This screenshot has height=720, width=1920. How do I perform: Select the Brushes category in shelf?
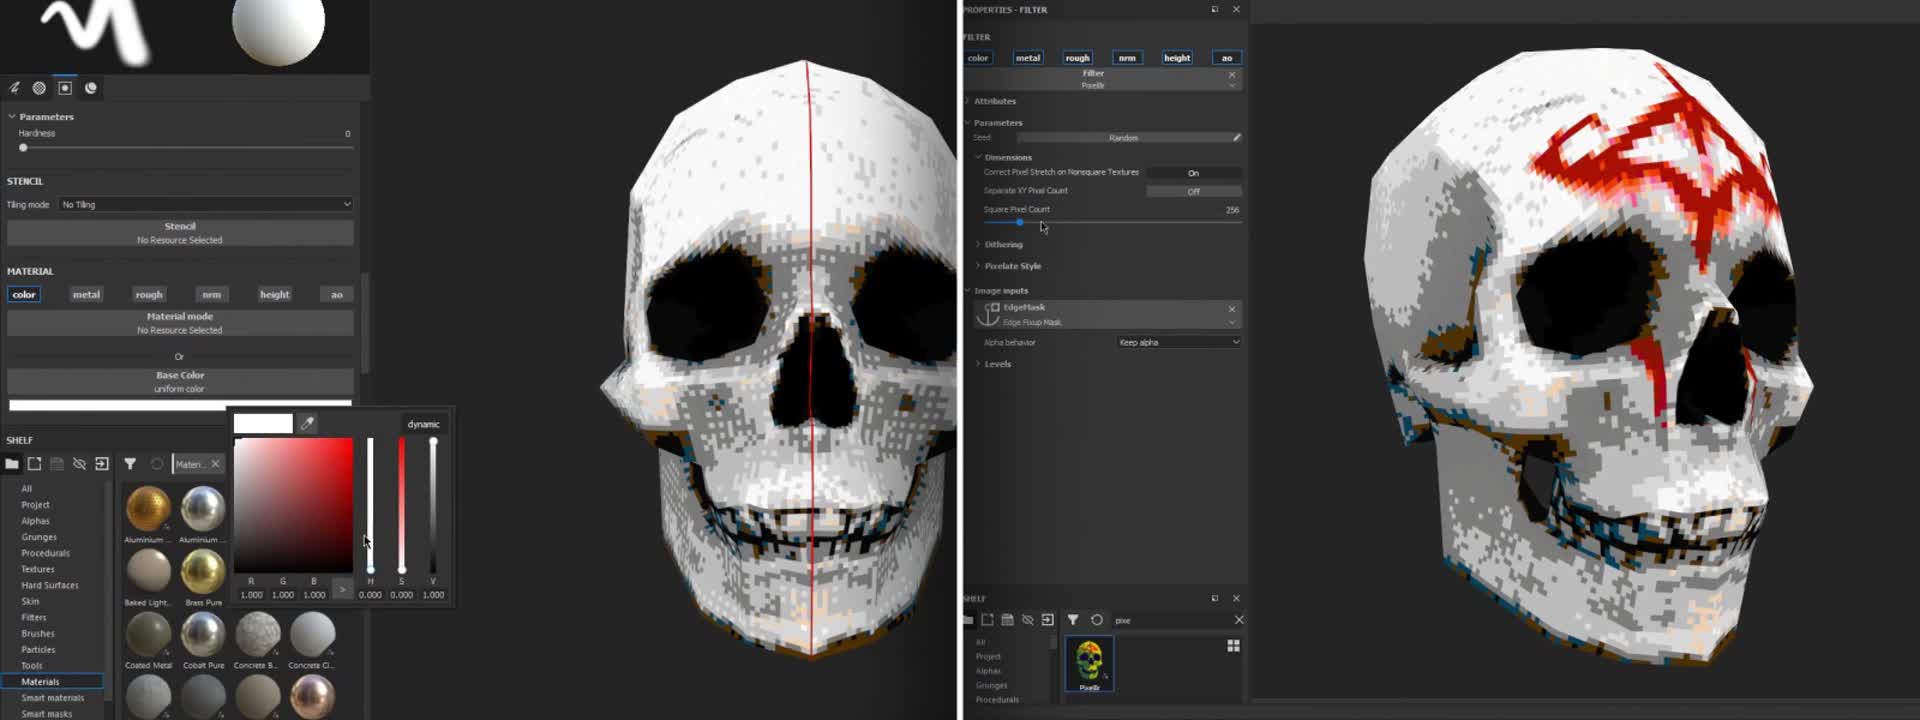click(38, 634)
